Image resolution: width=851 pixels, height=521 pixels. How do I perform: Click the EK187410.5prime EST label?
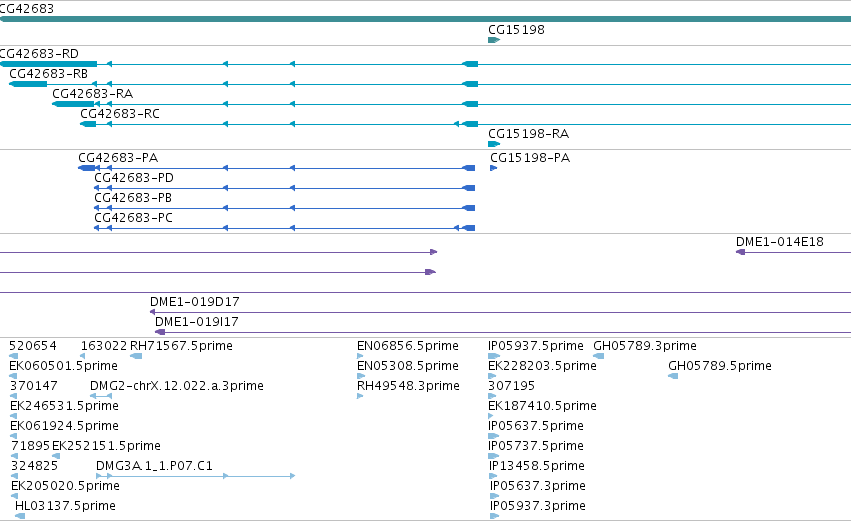click(542, 406)
